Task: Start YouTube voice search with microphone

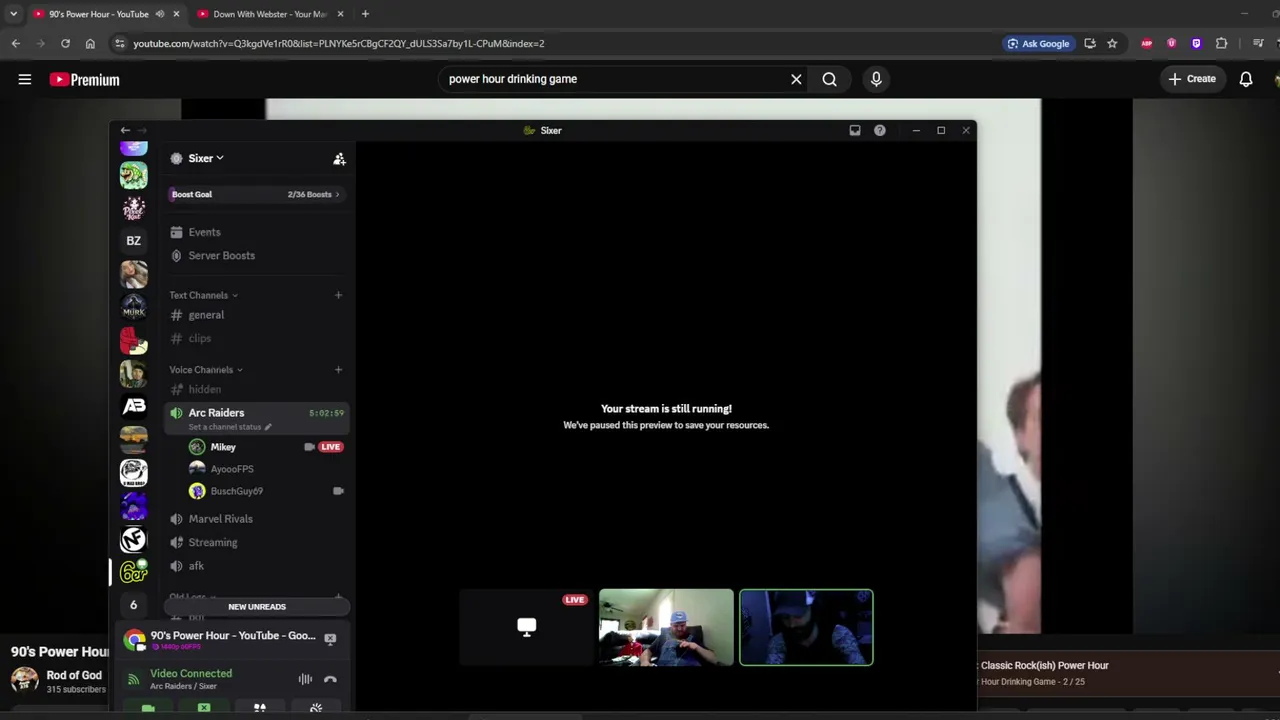Action: [x=876, y=79]
